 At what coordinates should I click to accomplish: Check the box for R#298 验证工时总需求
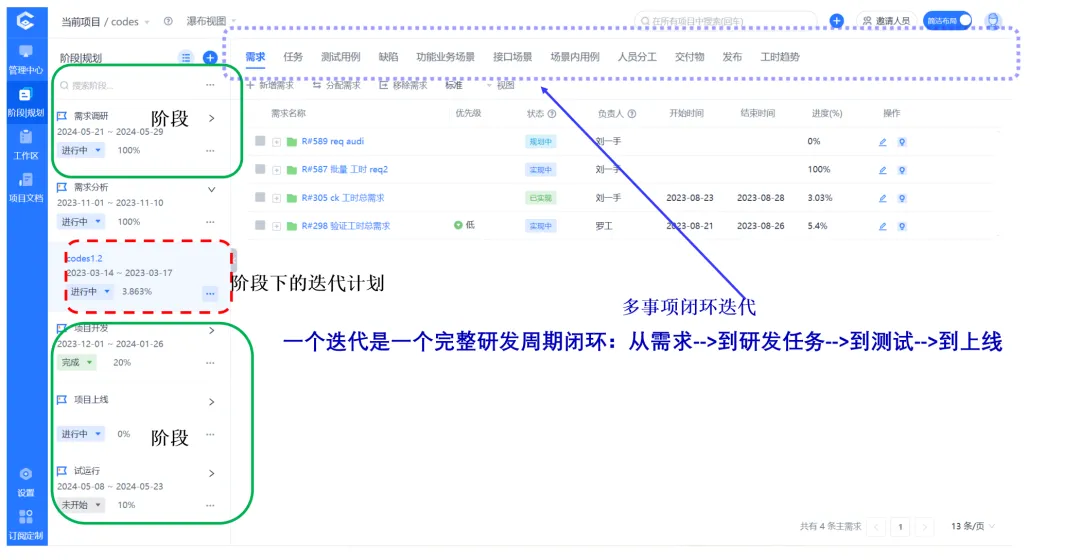[260, 225]
